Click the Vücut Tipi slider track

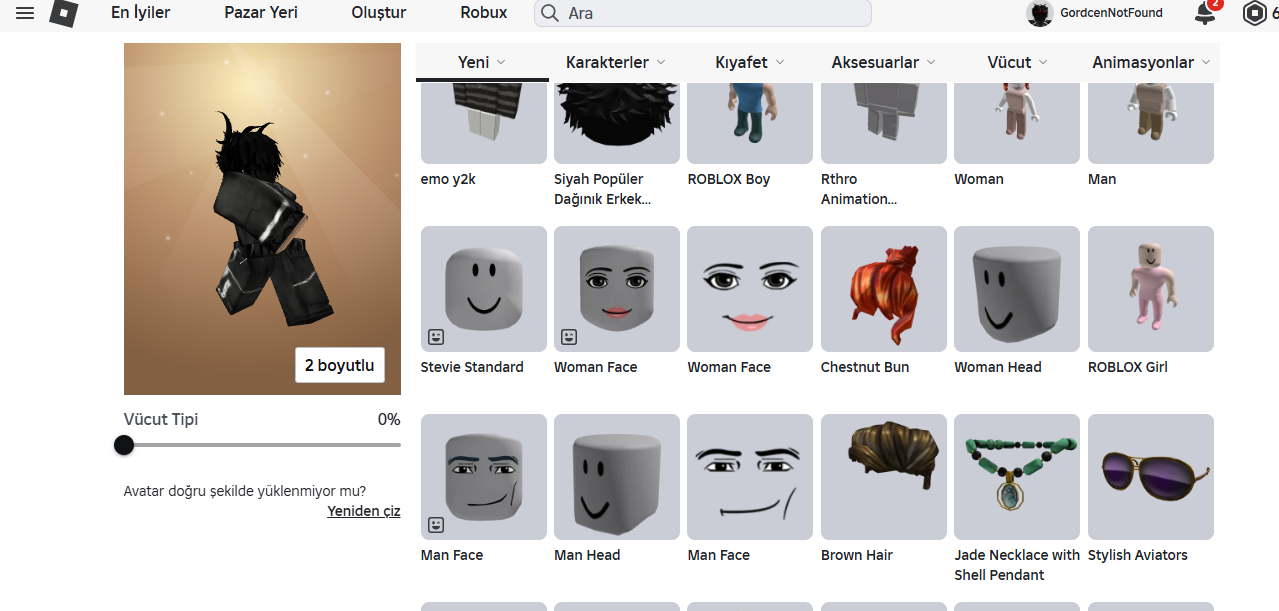262,445
